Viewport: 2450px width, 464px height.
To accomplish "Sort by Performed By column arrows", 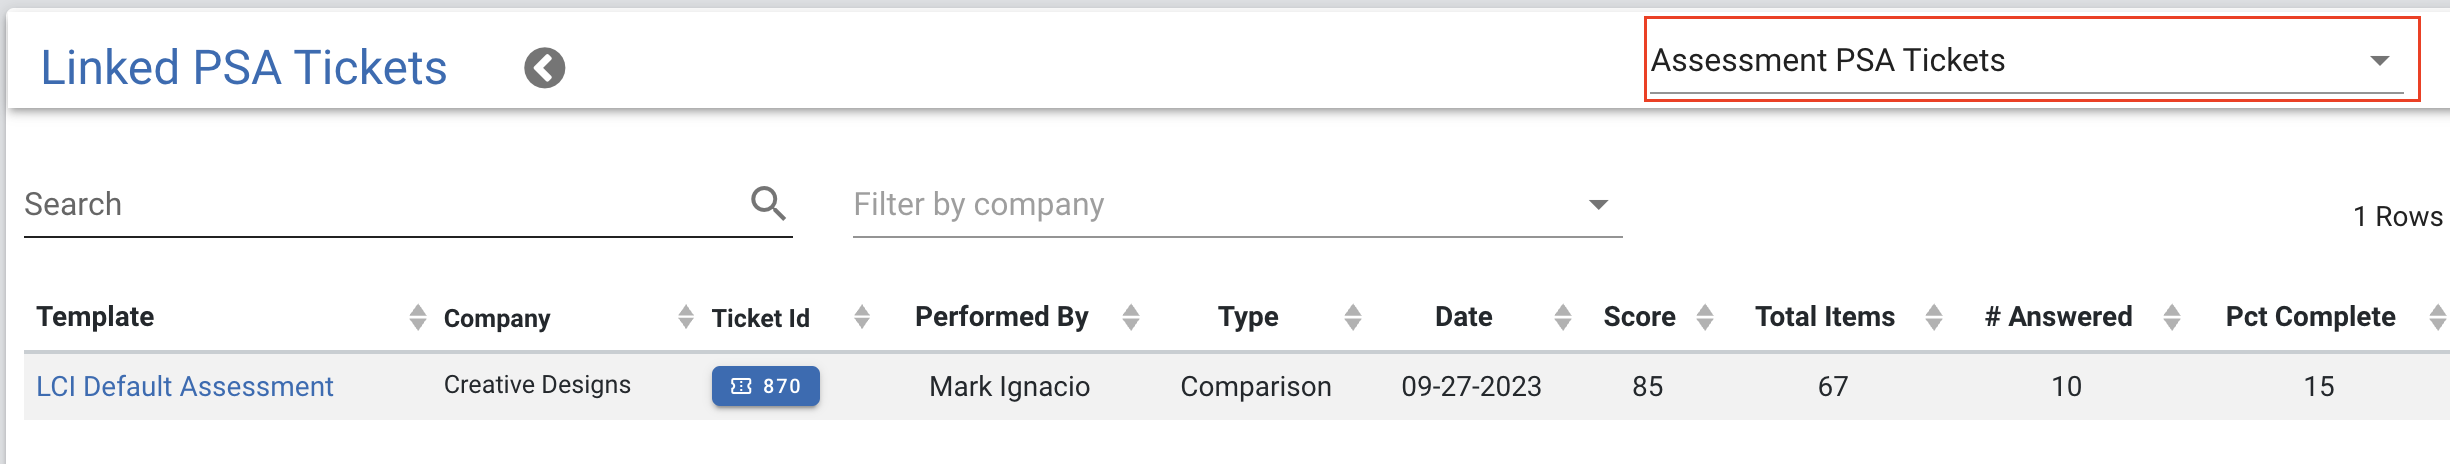I will pos(1131,318).
